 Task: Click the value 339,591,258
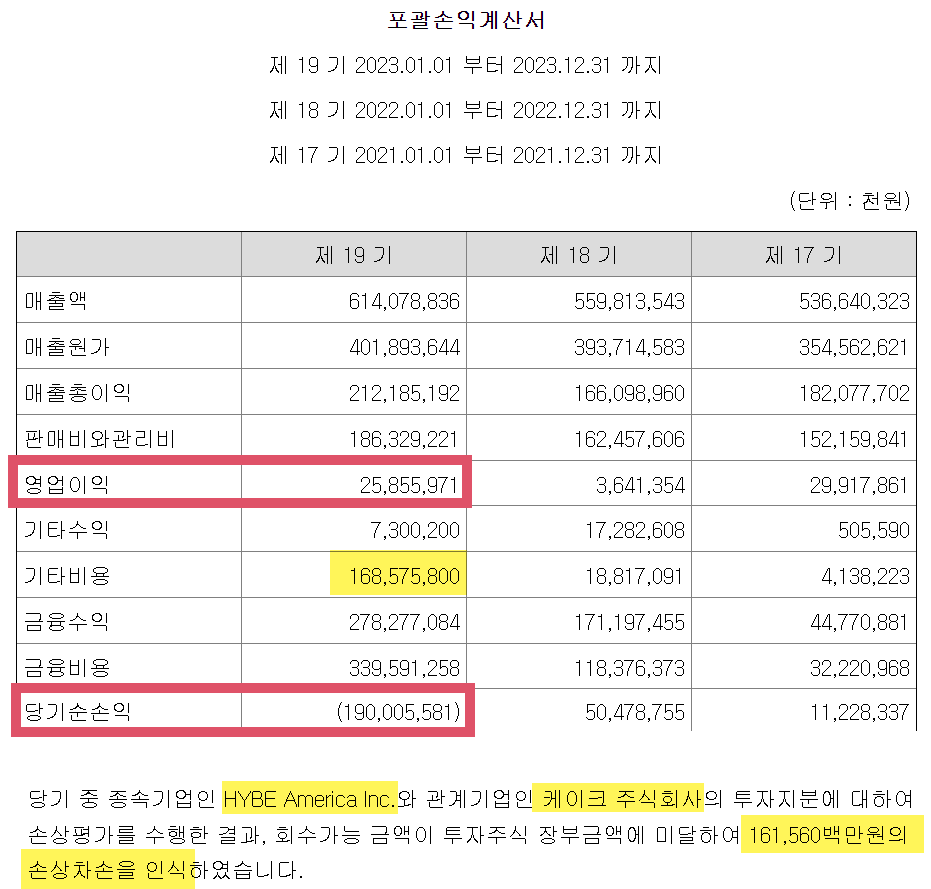point(404,668)
